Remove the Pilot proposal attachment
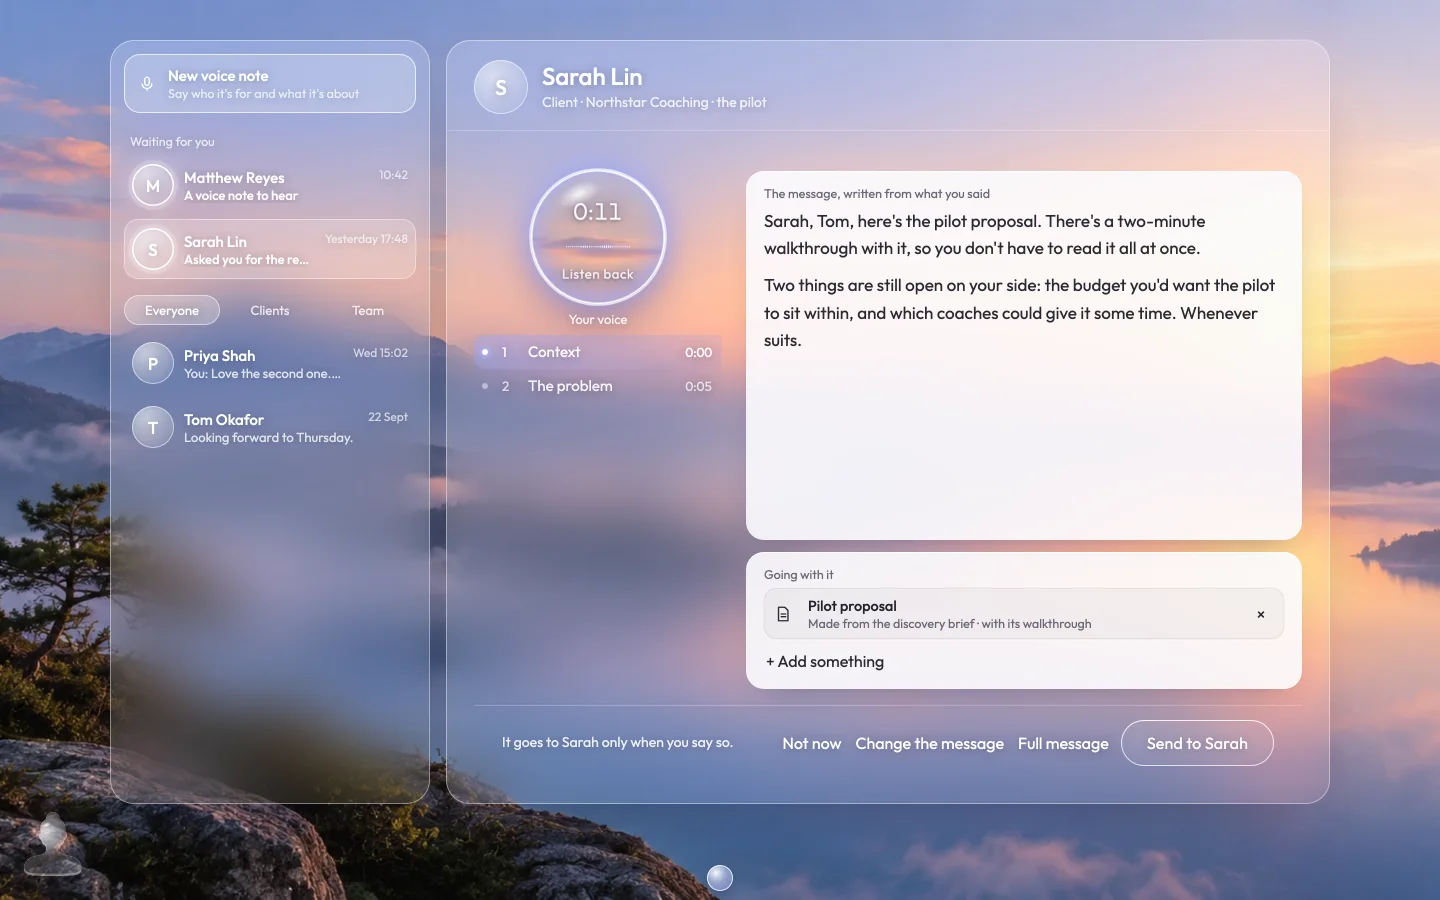The width and height of the screenshot is (1440, 900). [x=1261, y=614]
